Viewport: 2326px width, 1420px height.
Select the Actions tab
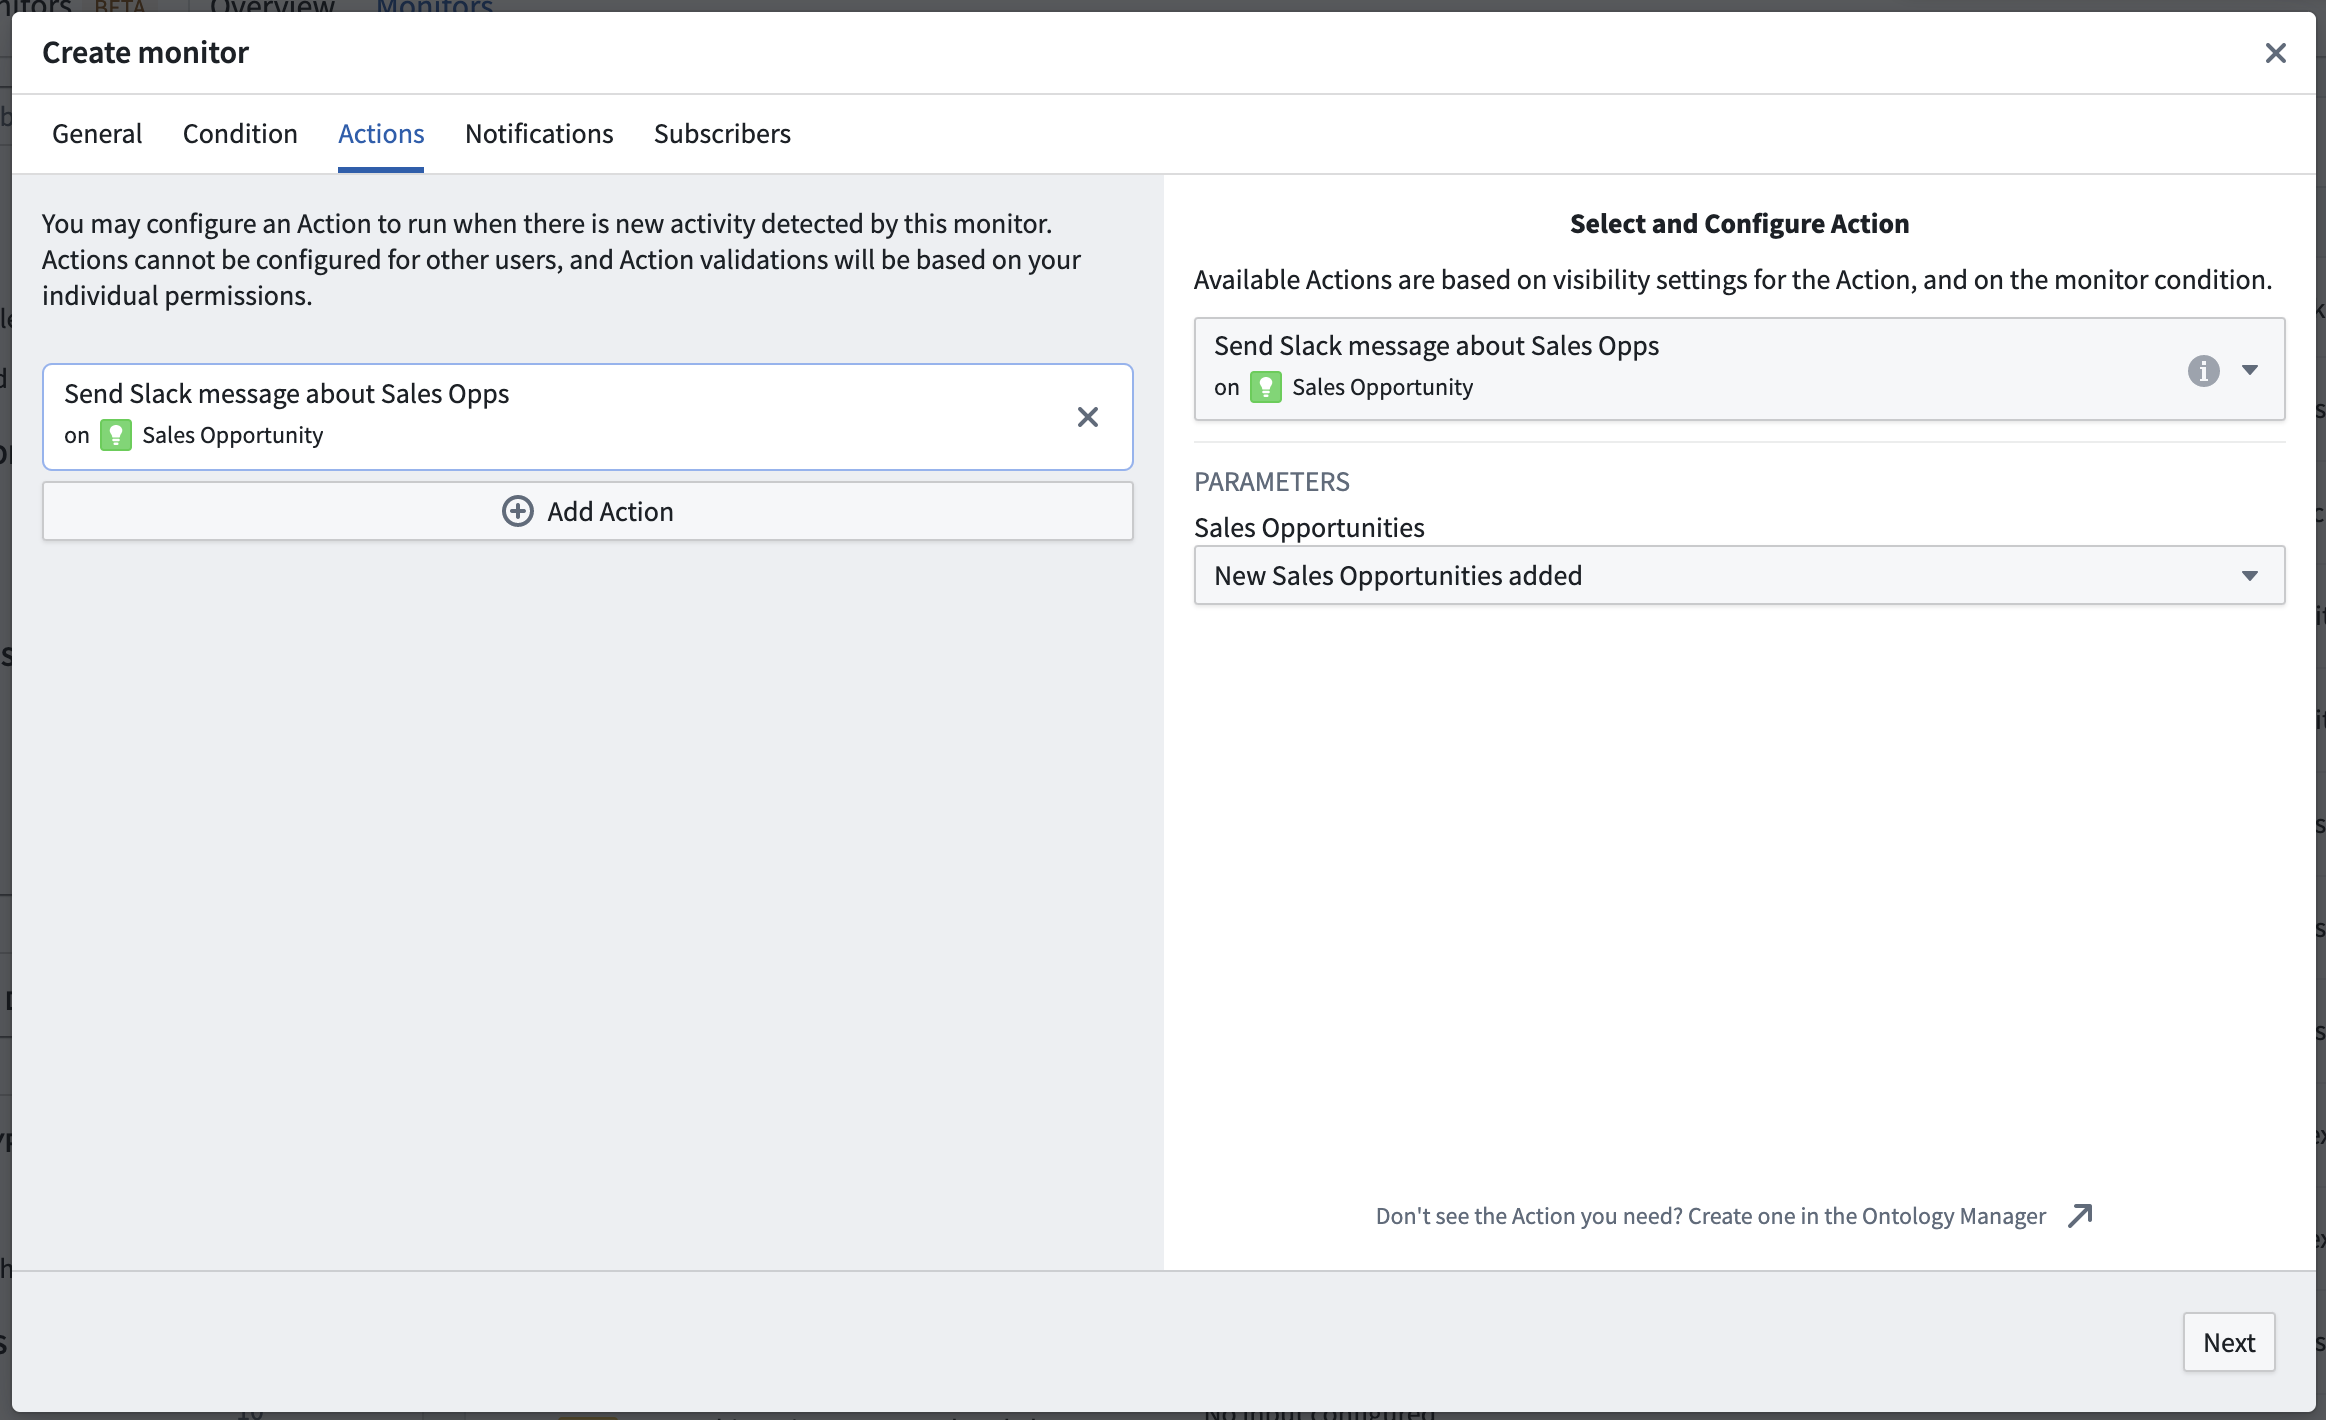tap(381, 134)
